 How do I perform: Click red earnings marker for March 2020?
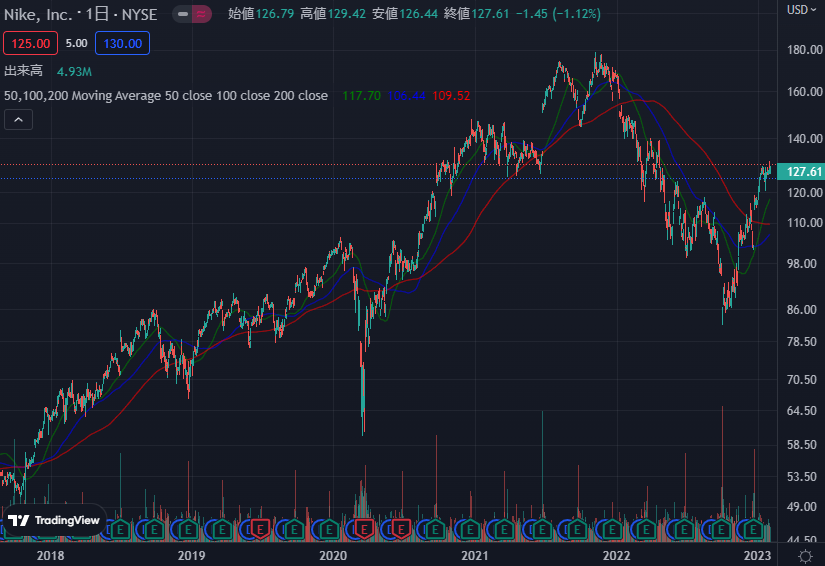click(364, 529)
